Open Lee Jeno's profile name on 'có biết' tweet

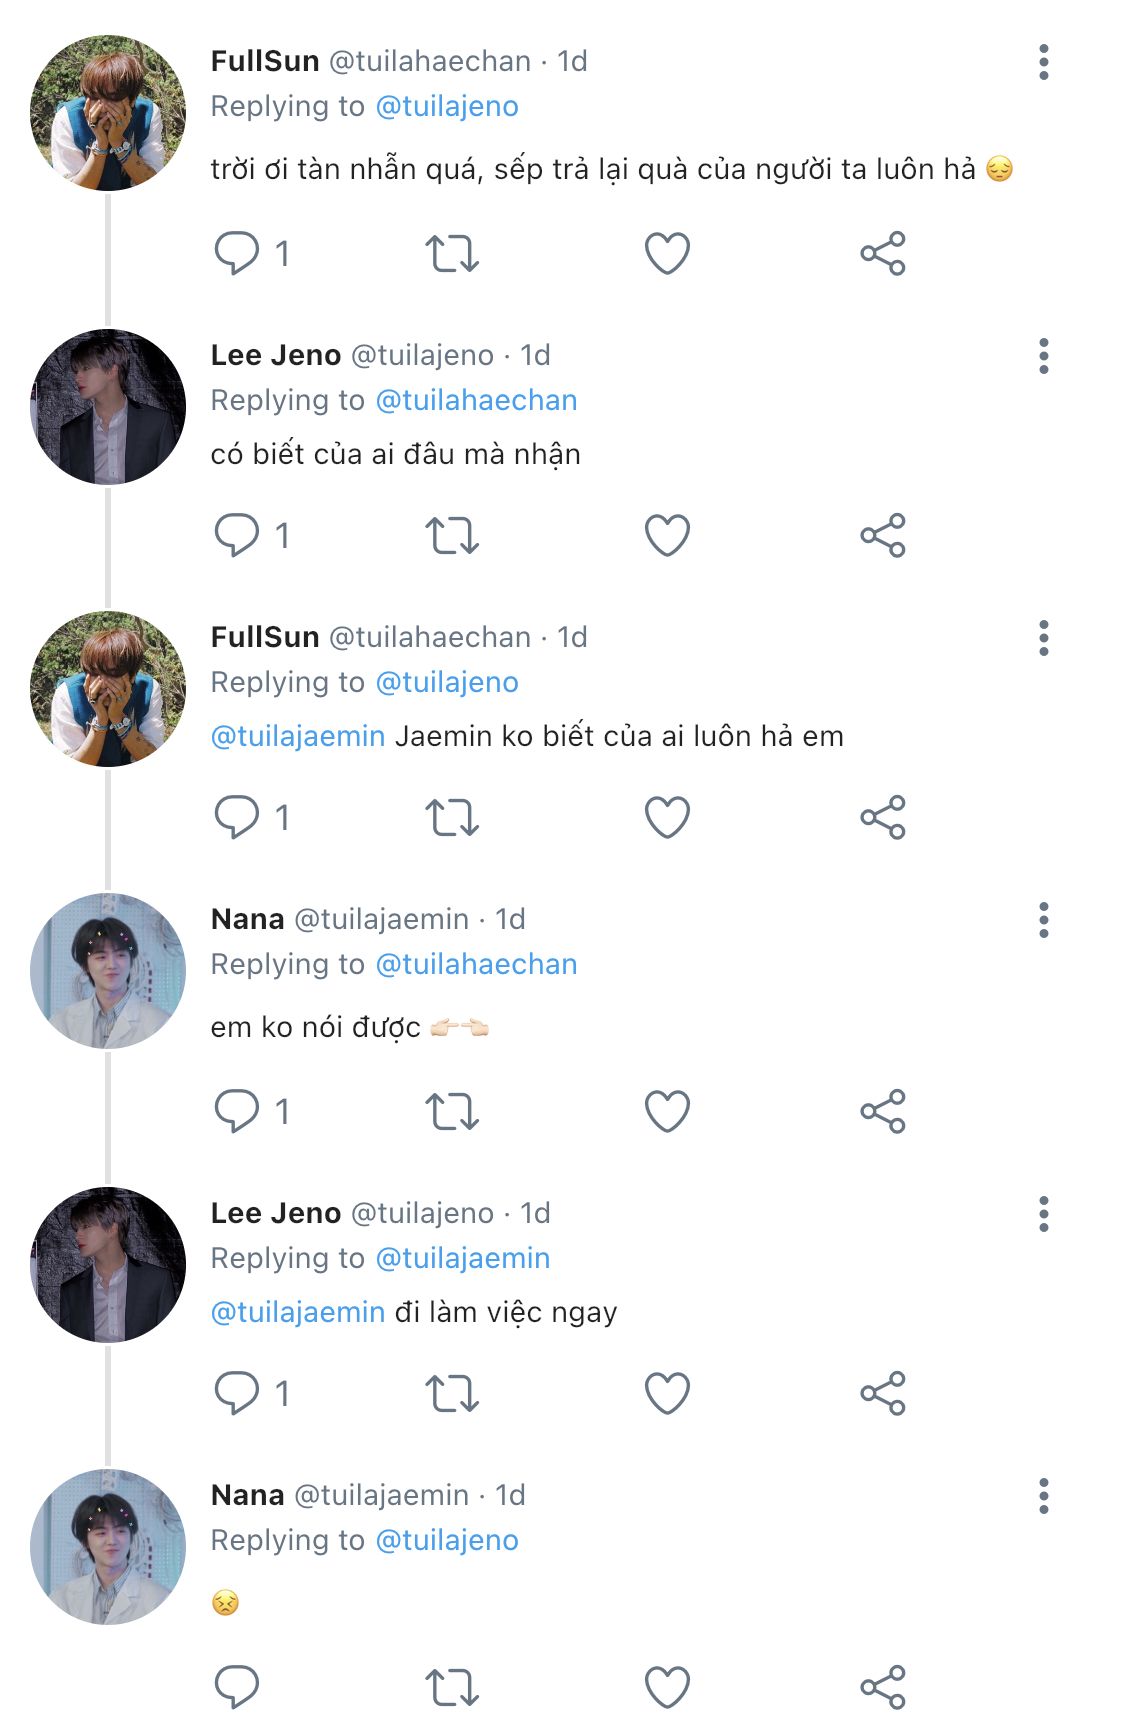[x=276, y=355]
